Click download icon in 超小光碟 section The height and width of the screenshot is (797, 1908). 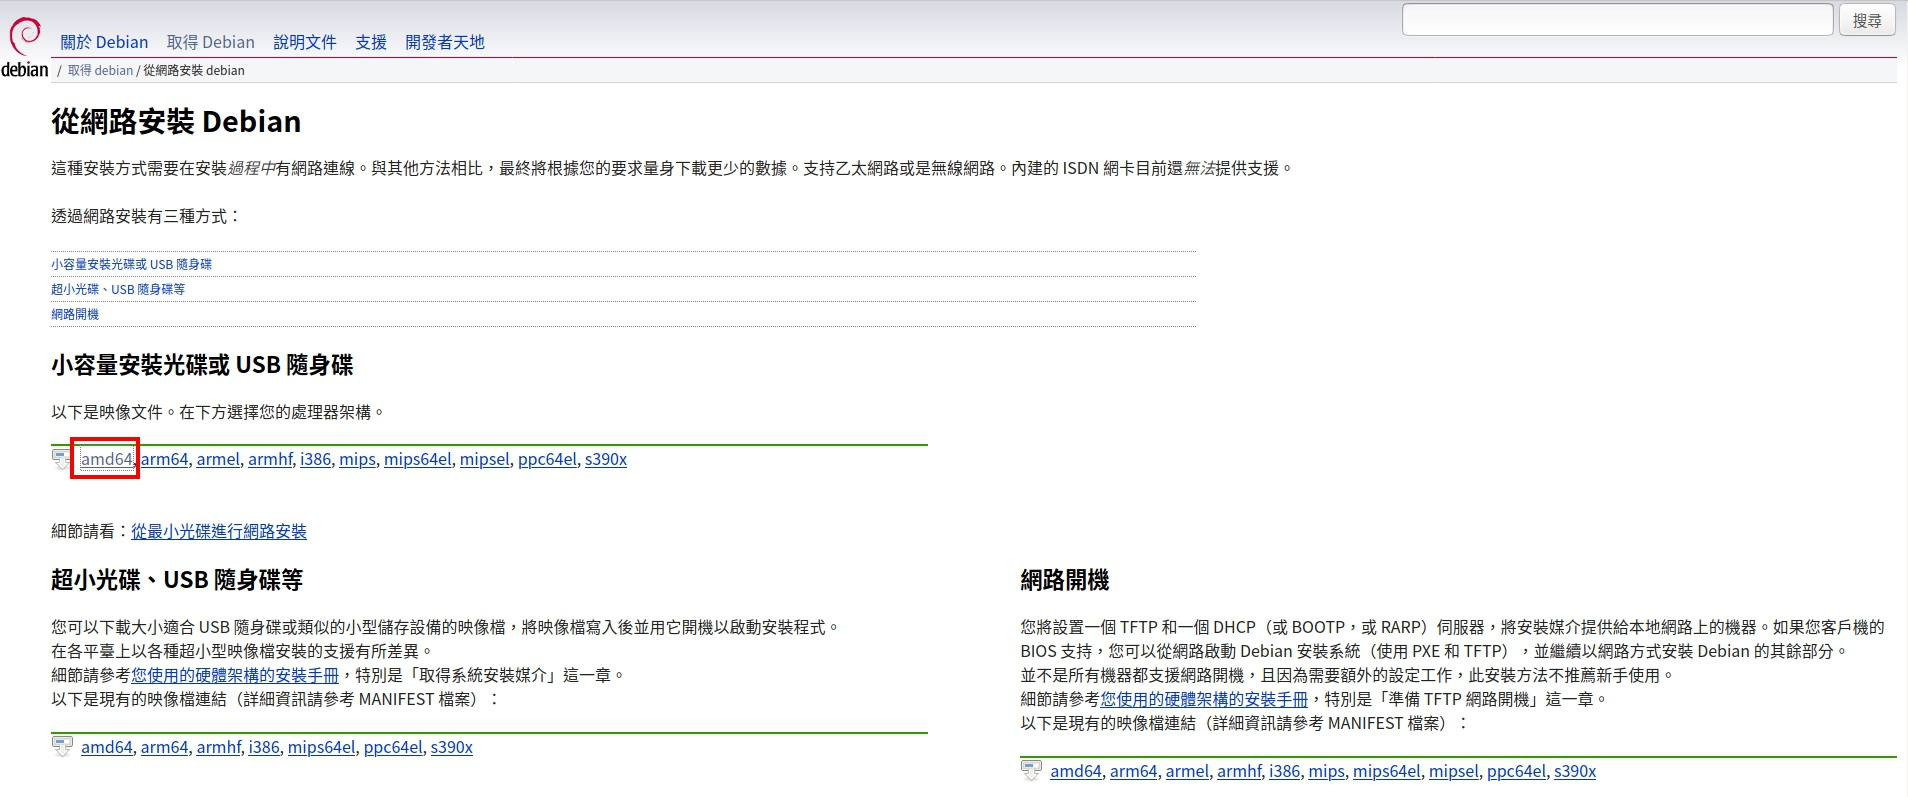(62, 746)
